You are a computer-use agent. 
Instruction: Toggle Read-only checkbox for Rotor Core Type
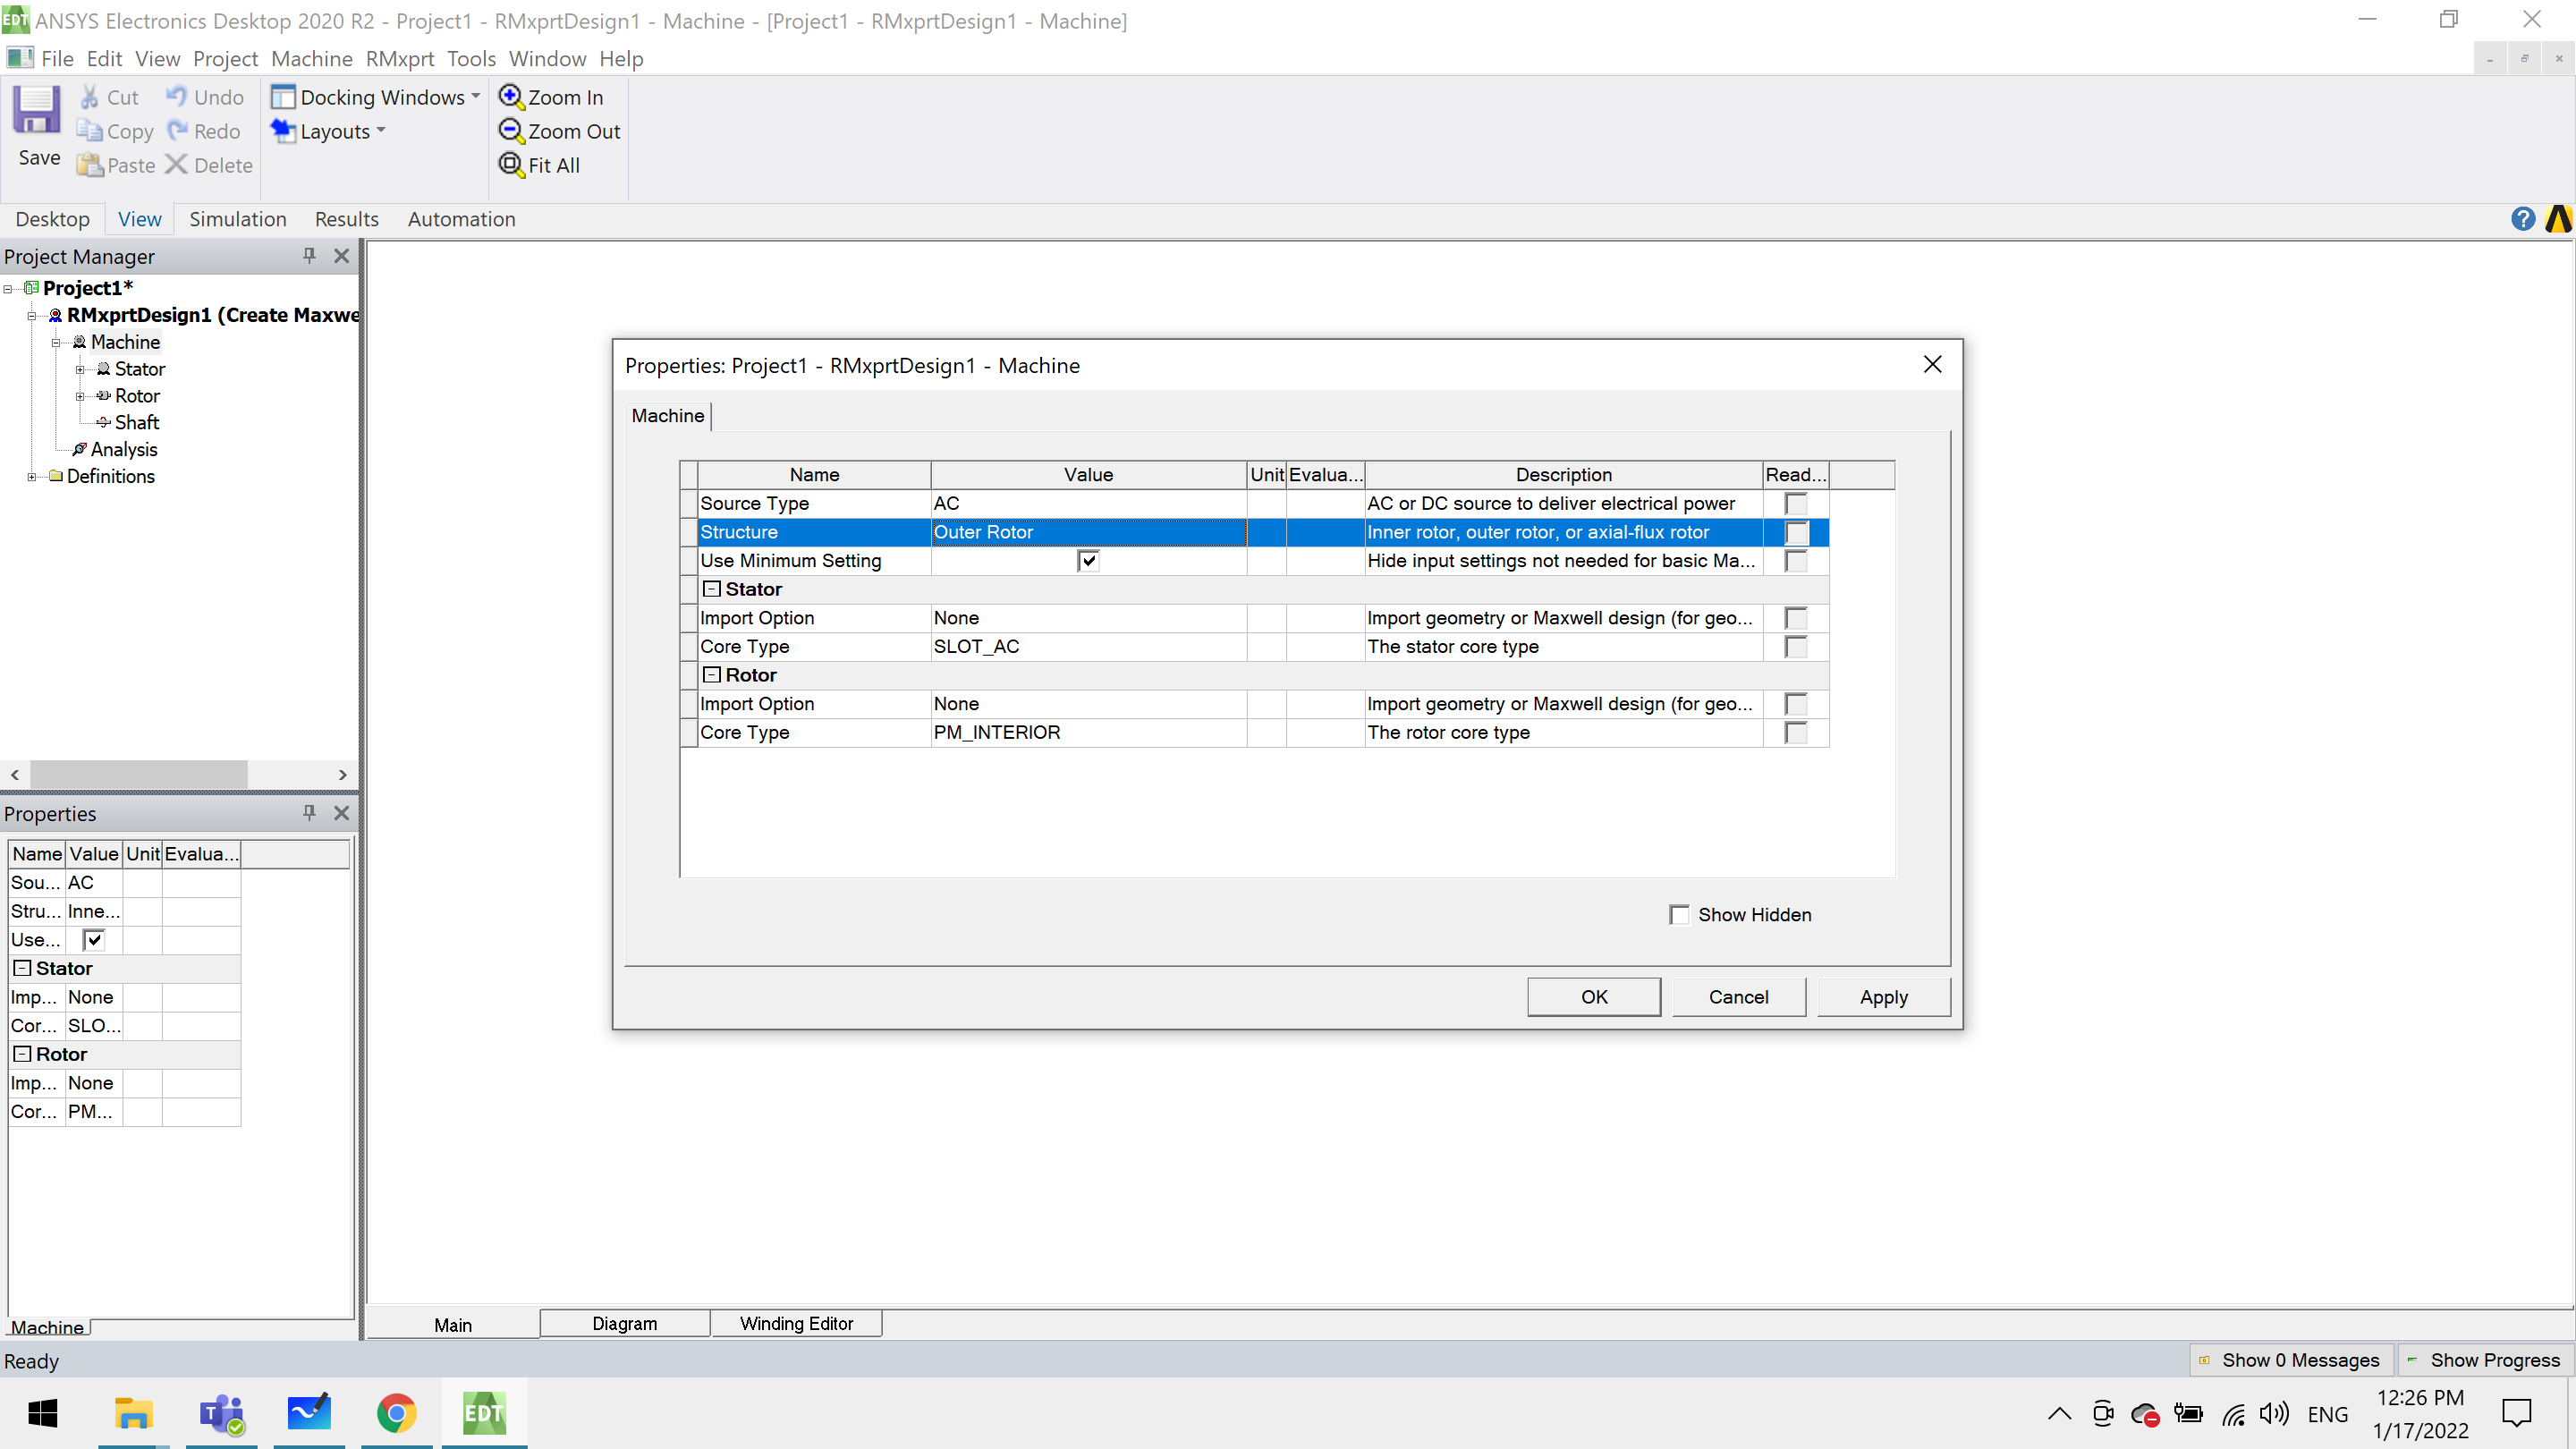1796,733
